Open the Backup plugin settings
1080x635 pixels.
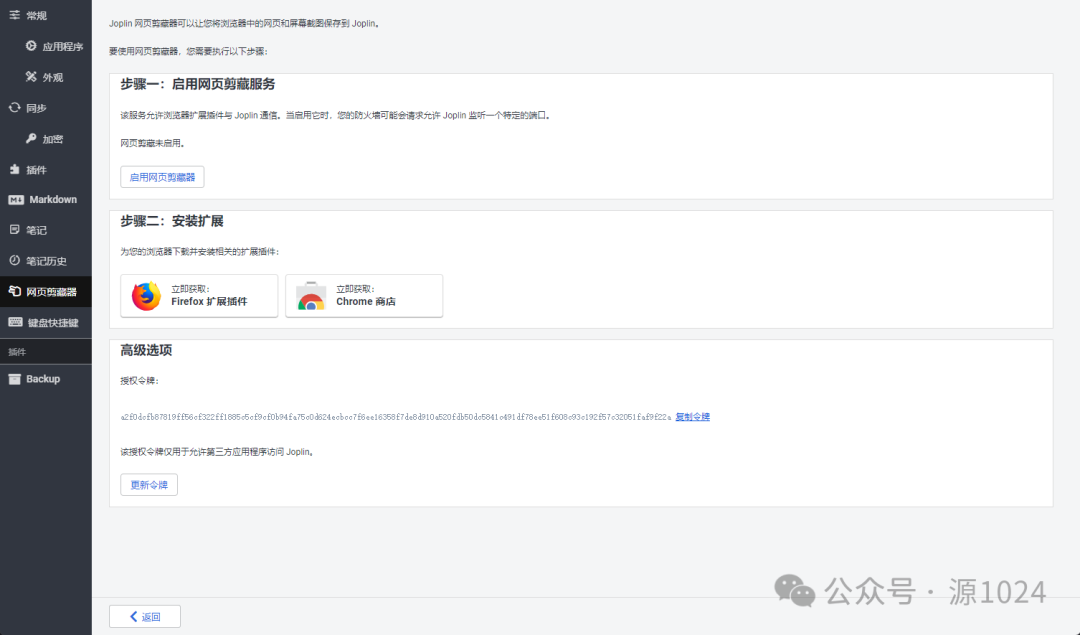tap(45, 379)
